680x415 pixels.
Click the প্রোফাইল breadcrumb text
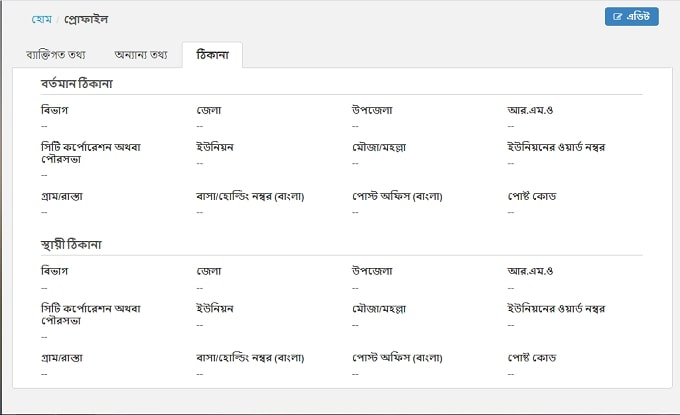(x=86, y=19)
